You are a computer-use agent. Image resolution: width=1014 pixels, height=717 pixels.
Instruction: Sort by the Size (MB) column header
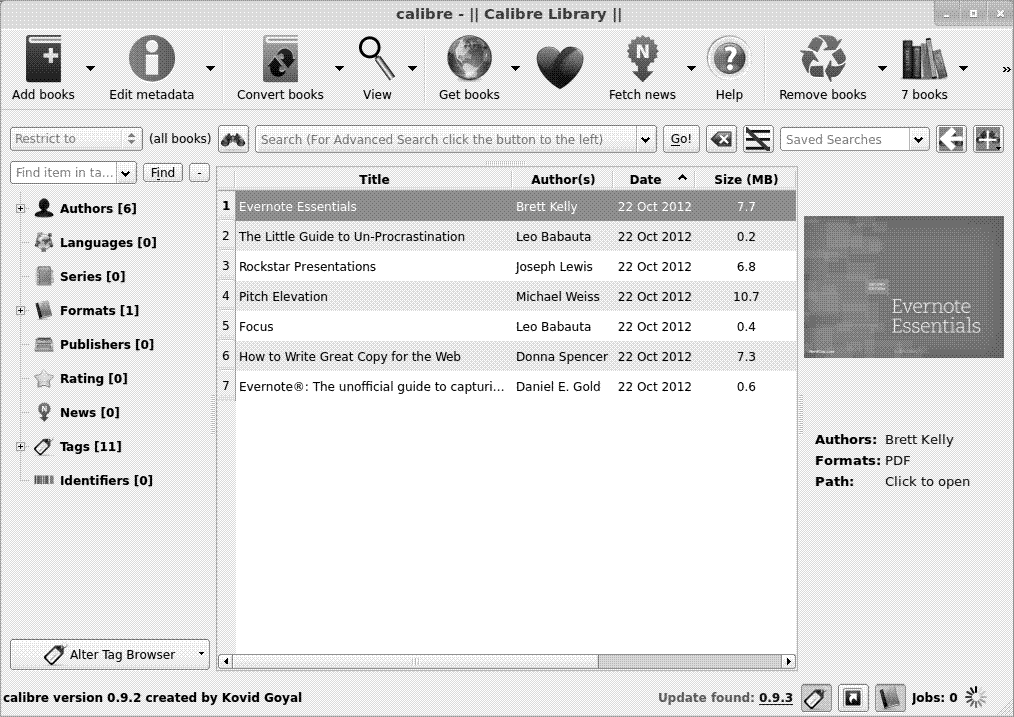[x=746, y=179]
